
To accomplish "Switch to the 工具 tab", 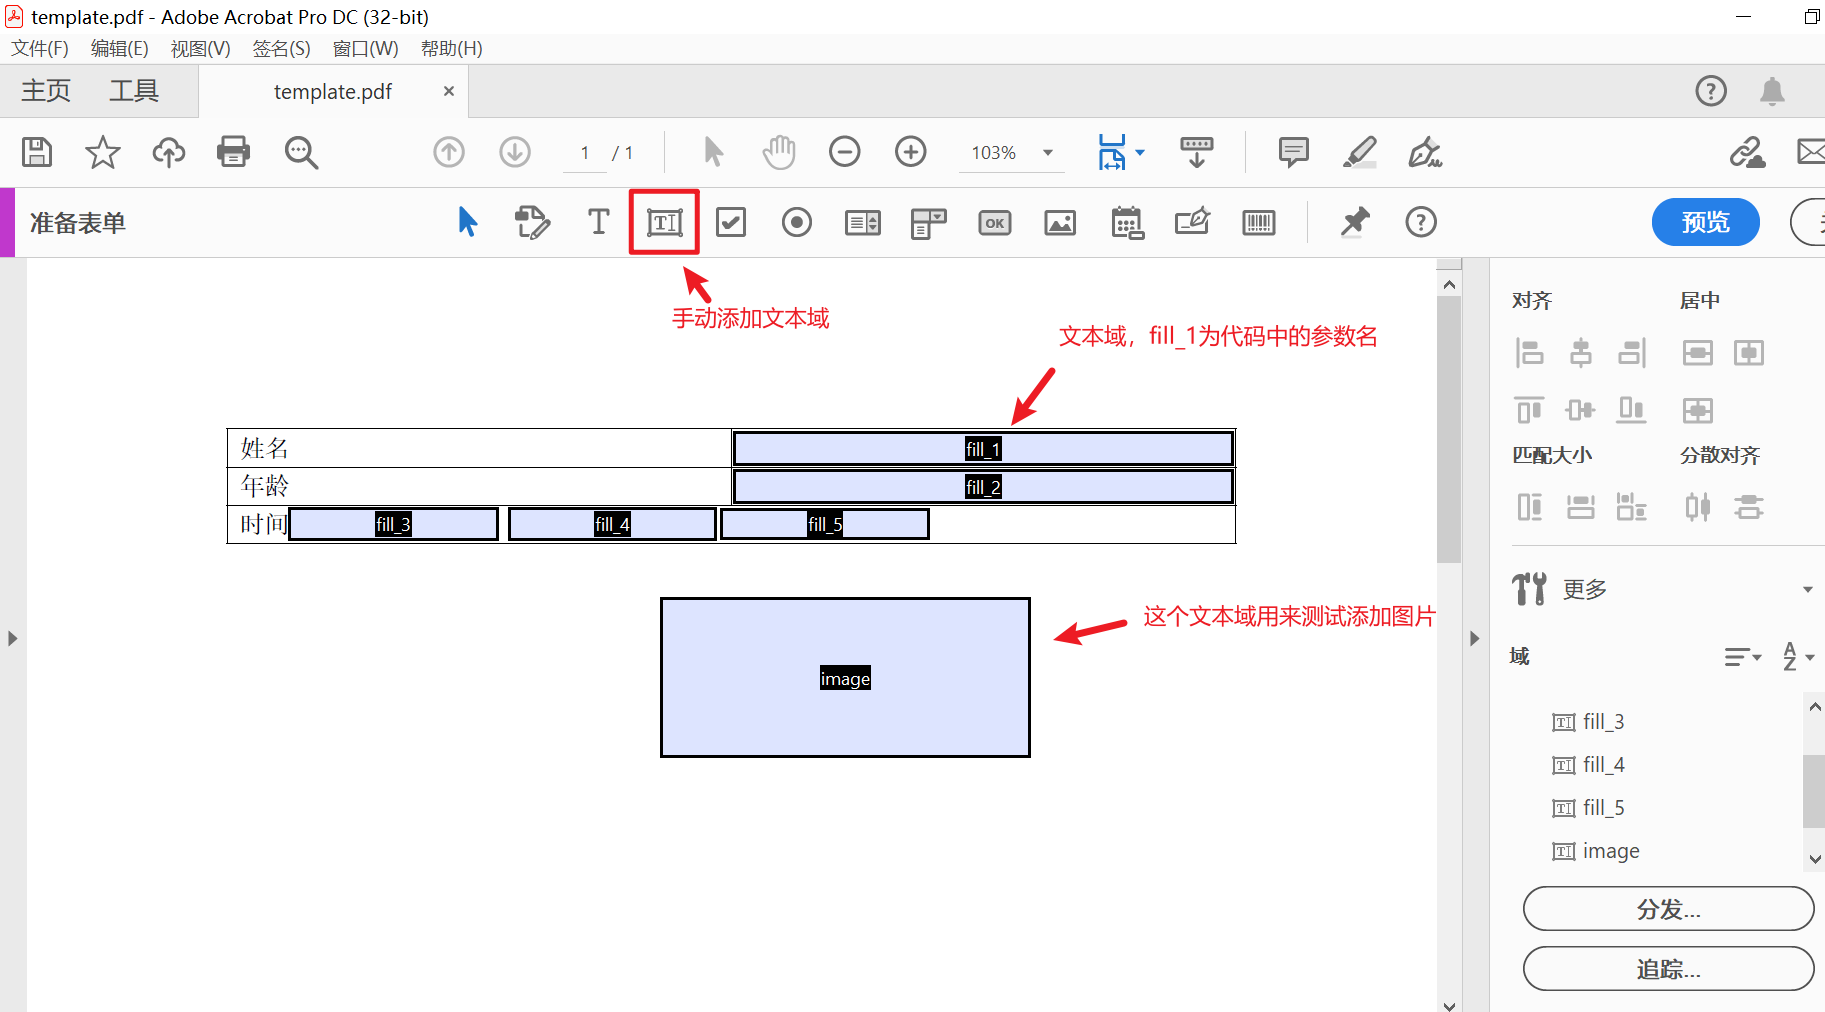I will click(x=133, y=90).
